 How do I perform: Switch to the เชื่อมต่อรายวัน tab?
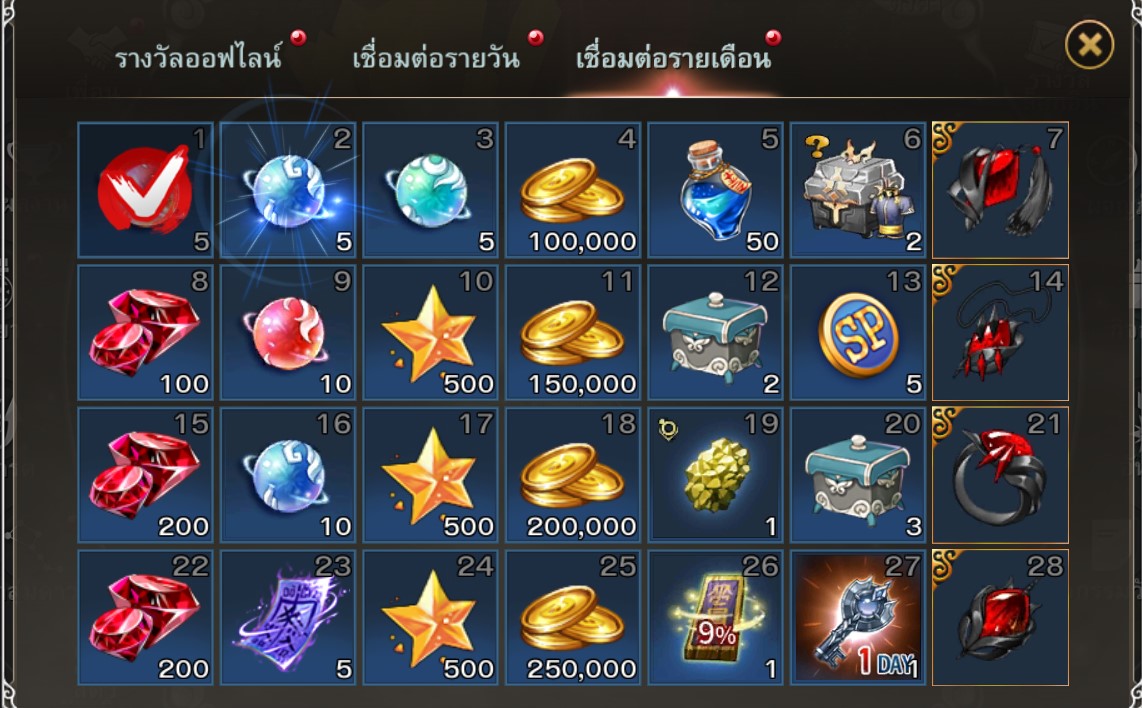tap(436, 58)
